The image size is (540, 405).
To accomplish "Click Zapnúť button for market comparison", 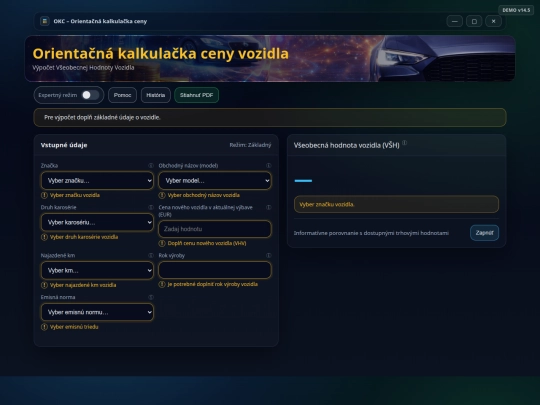I will [485, 233].
